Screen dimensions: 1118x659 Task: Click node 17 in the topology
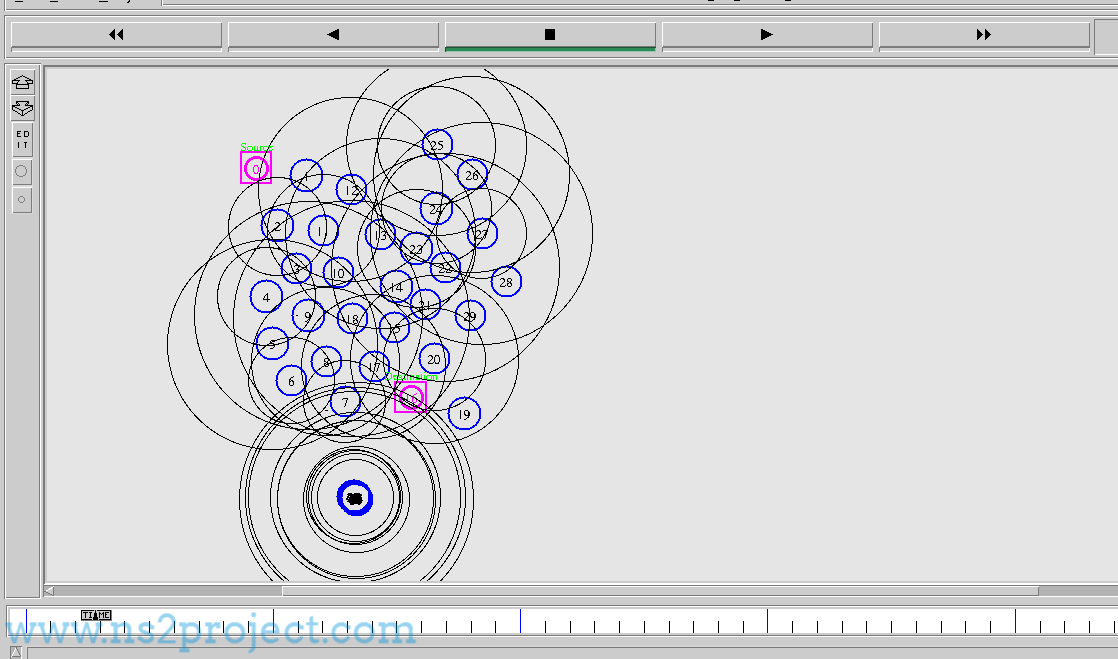point(374,367)
